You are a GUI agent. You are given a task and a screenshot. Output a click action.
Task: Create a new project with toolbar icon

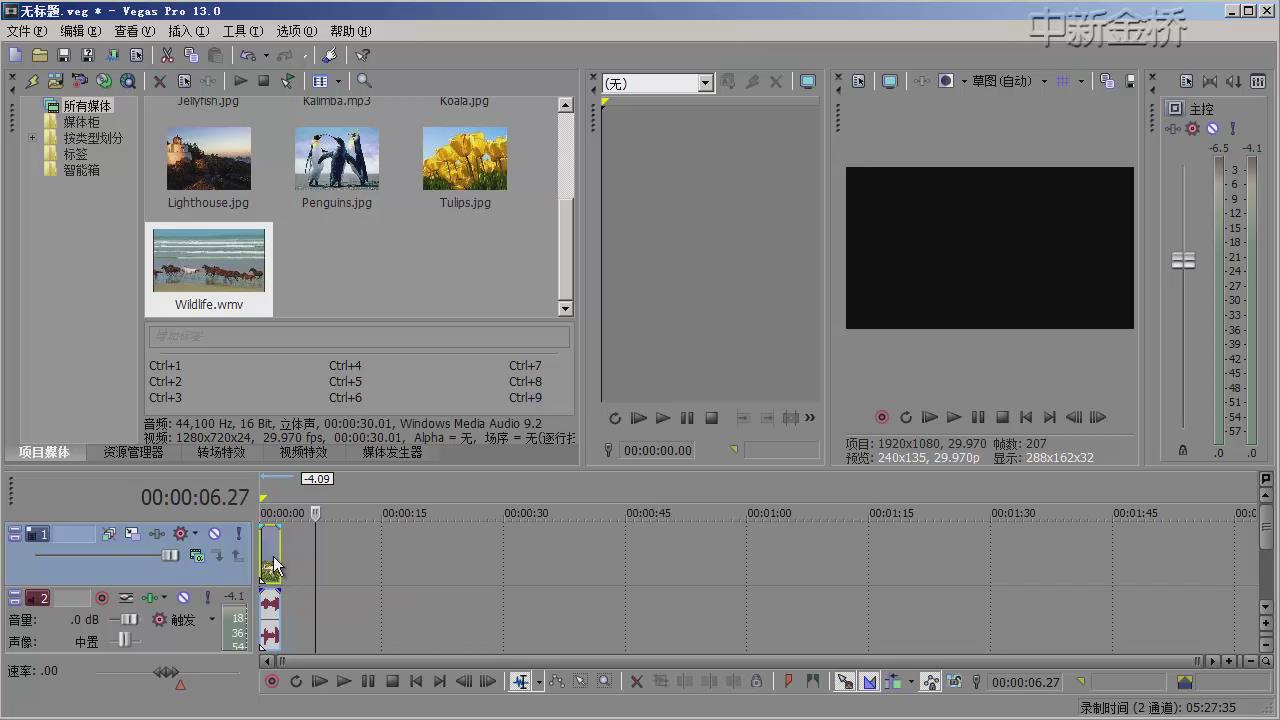pyautogui.click(x=15, y=56)
